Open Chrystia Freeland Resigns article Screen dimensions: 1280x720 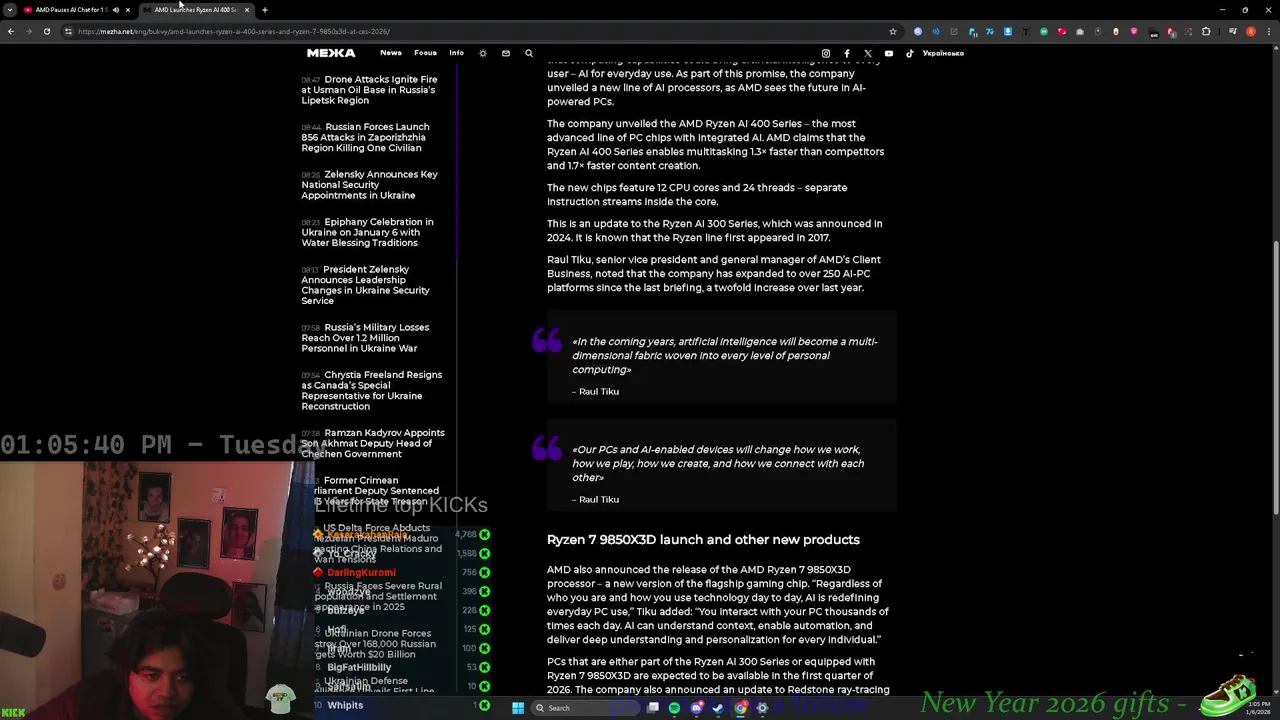pos(371,390)
